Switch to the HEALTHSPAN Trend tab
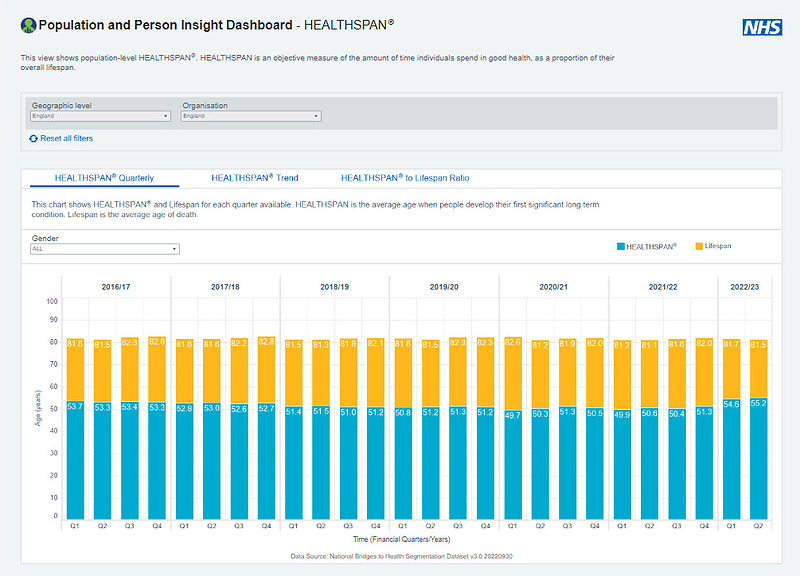The height and width of the screenshot is (576, 800). coord(254,178)
